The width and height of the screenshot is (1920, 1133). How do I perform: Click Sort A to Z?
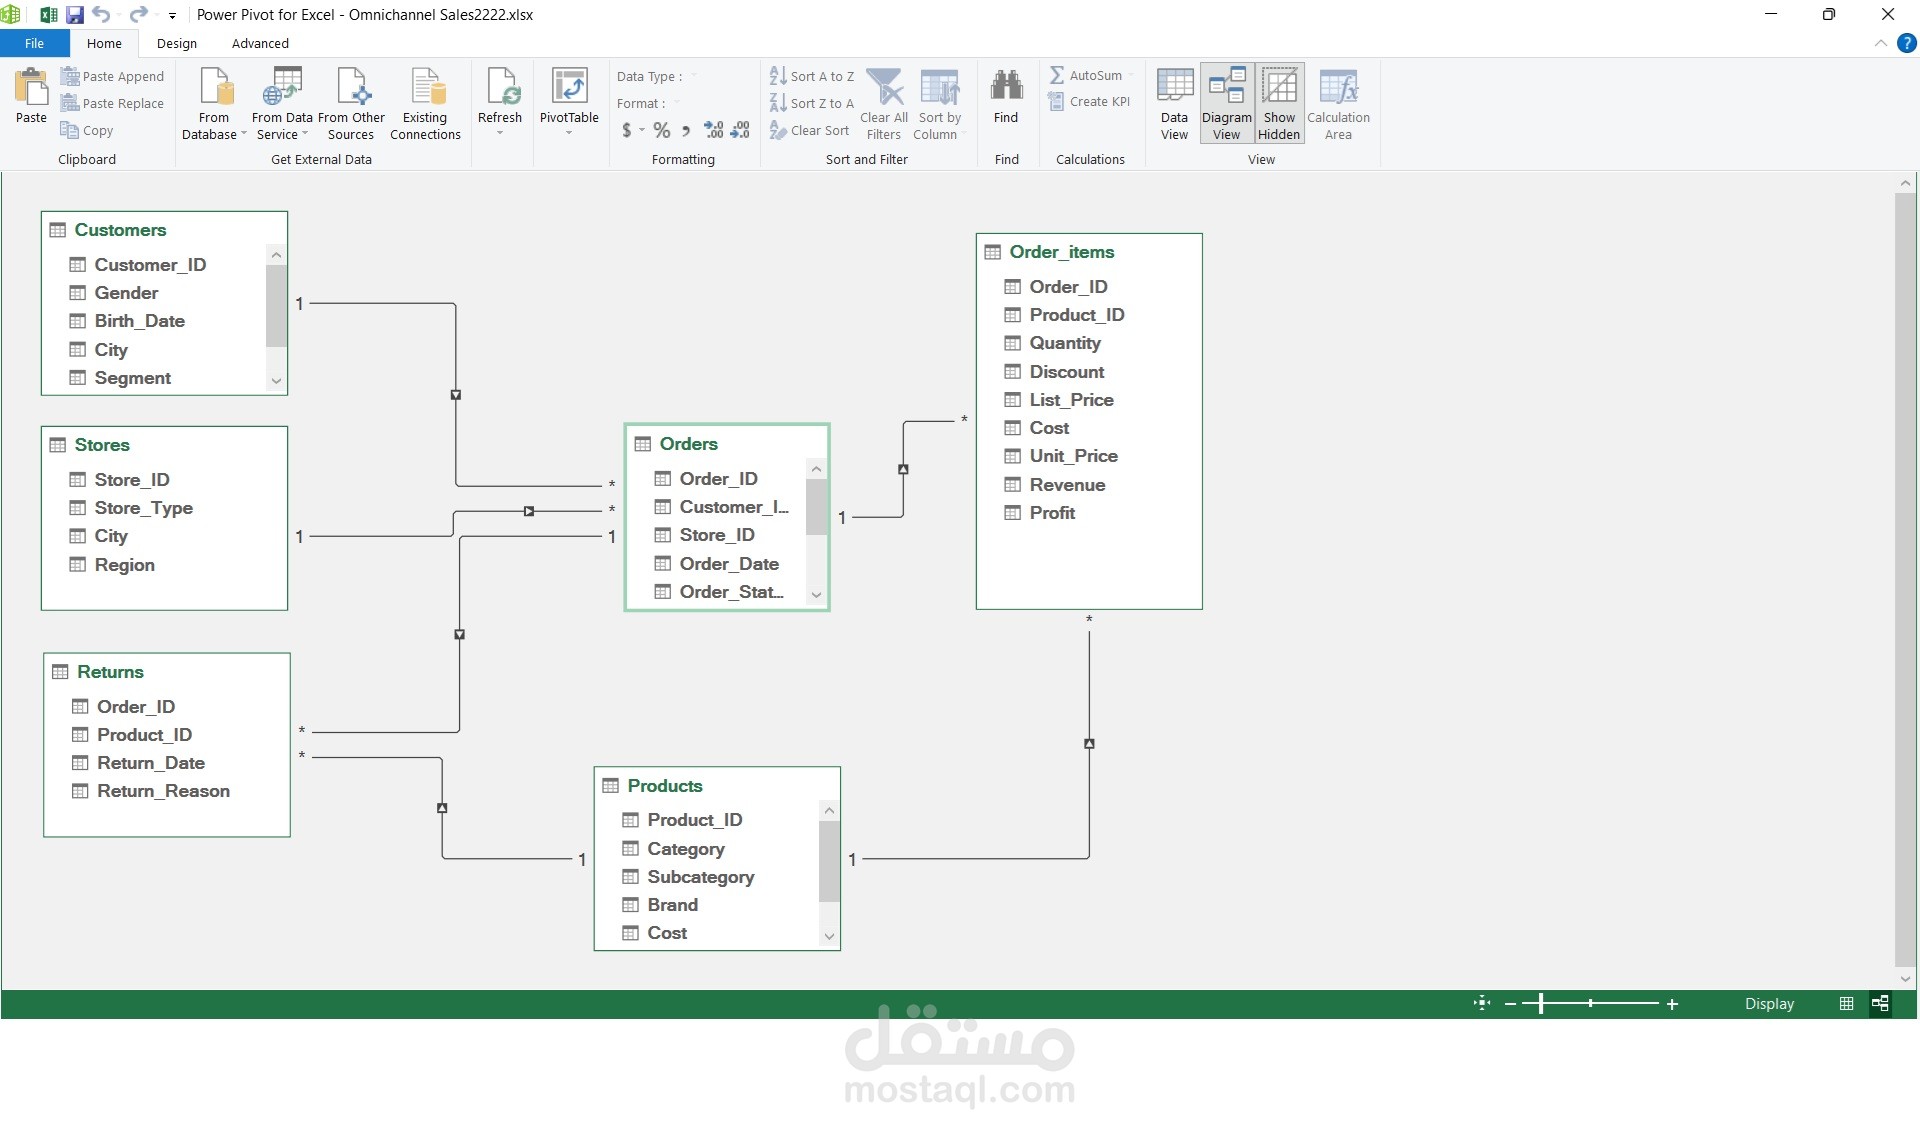pos(812,75)
